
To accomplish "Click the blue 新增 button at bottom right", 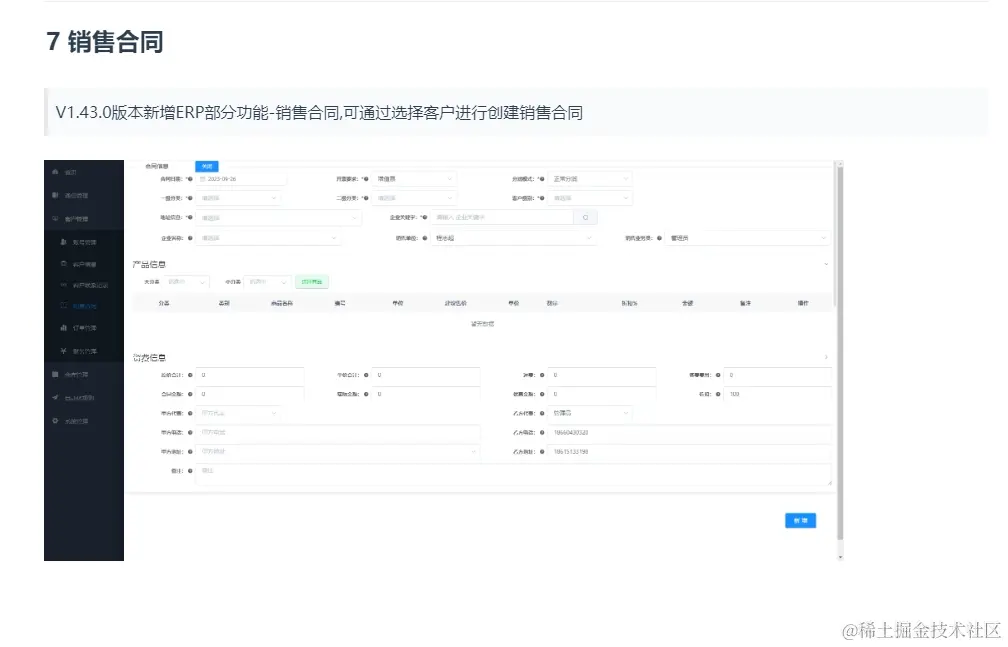I will pyautogui.click(x=800, y=520).
